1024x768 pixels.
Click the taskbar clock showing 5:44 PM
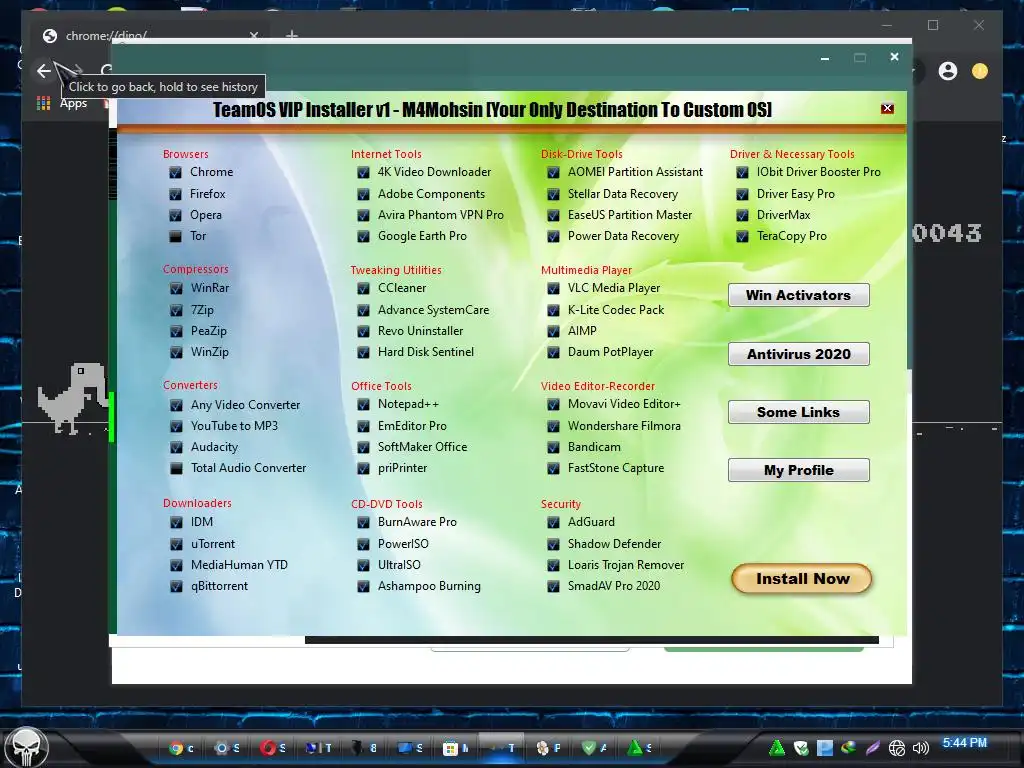(x=965, y=743)
